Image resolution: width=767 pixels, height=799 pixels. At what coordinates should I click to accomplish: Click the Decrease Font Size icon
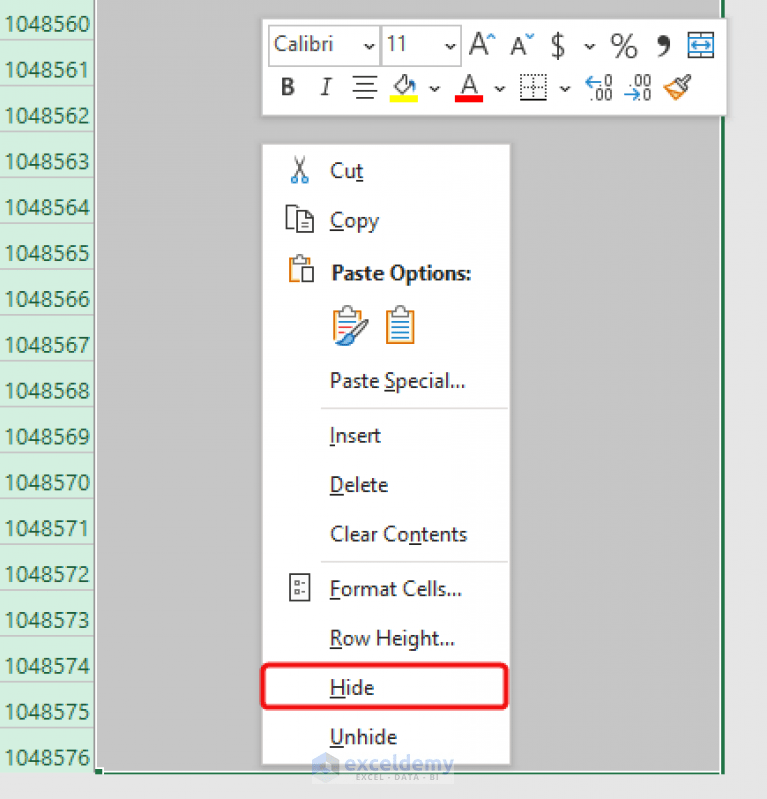tap(522, 45)
